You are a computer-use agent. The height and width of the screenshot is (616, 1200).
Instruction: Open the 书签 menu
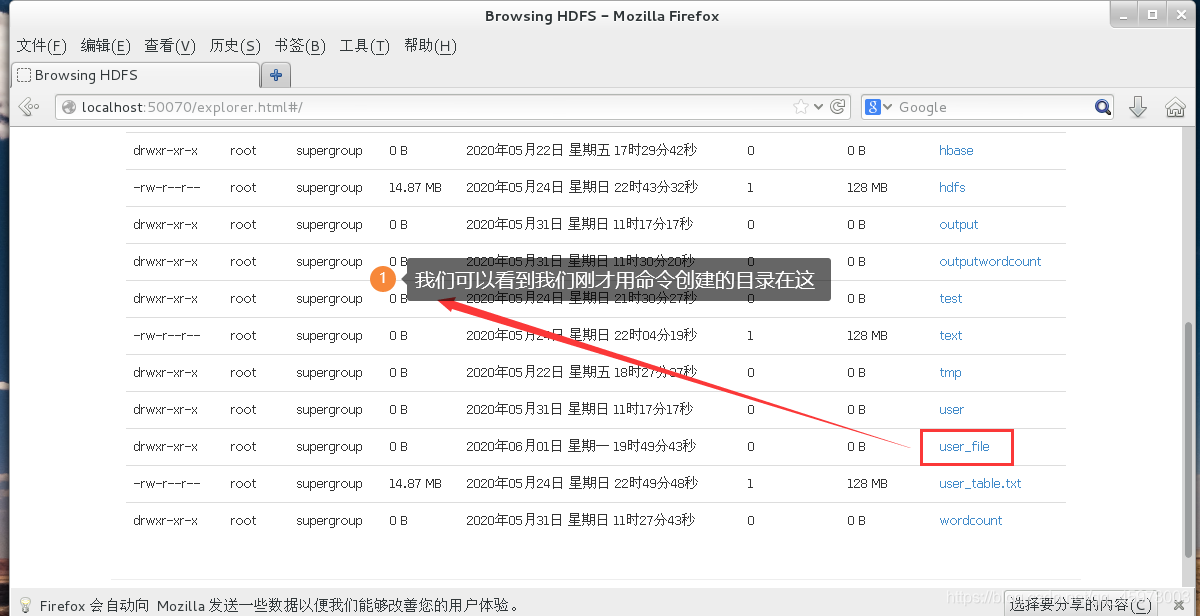(299, 45)
